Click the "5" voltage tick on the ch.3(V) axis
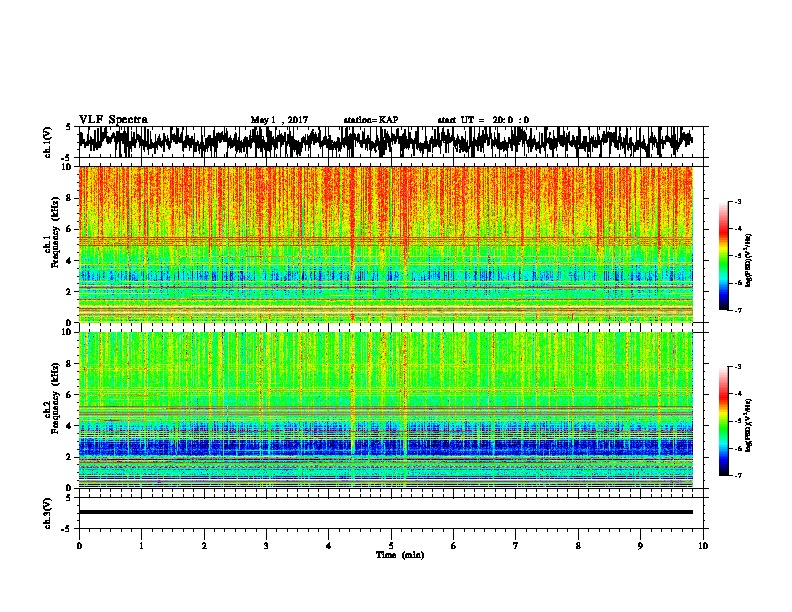Screen dimensions: 792x612 click(69, 498)
